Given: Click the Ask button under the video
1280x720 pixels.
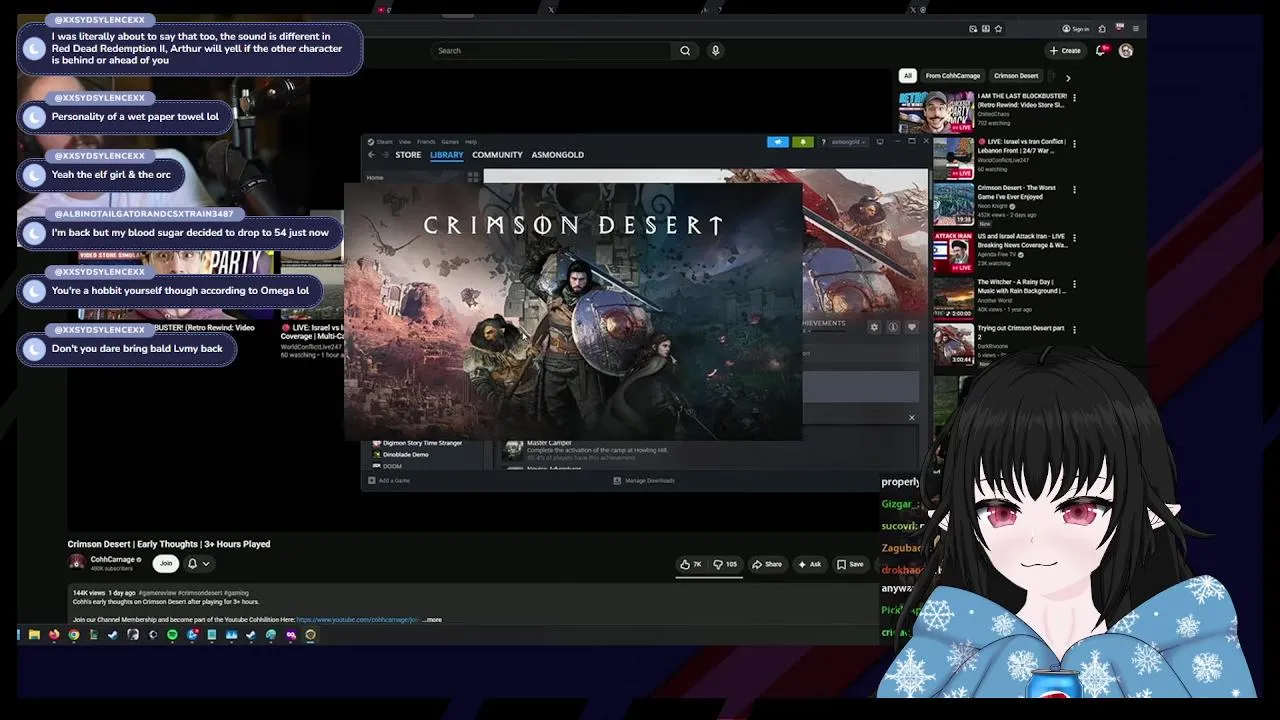Looking at the screenshot, I should click(x=809, y=564).
